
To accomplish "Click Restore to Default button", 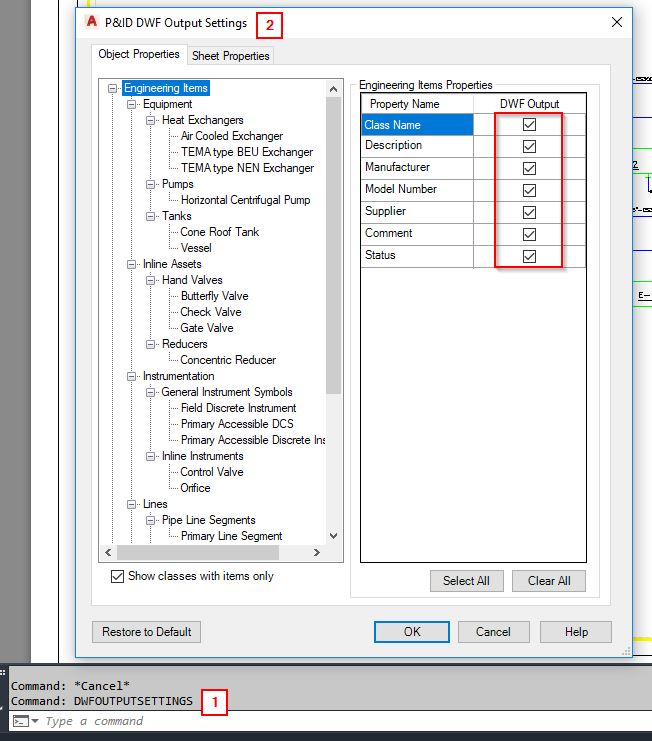I will (146, 632).
